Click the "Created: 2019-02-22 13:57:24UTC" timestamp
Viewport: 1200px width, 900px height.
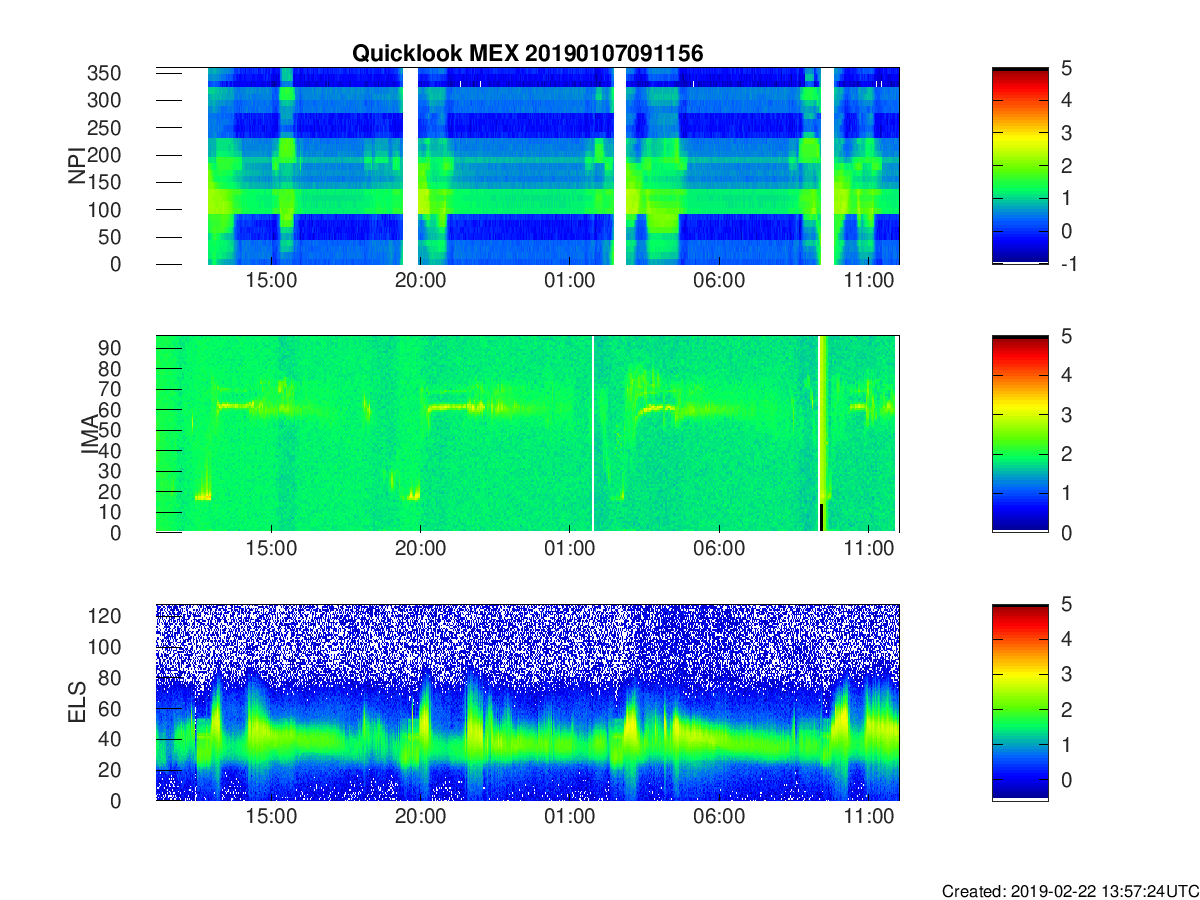[1070, 891]
